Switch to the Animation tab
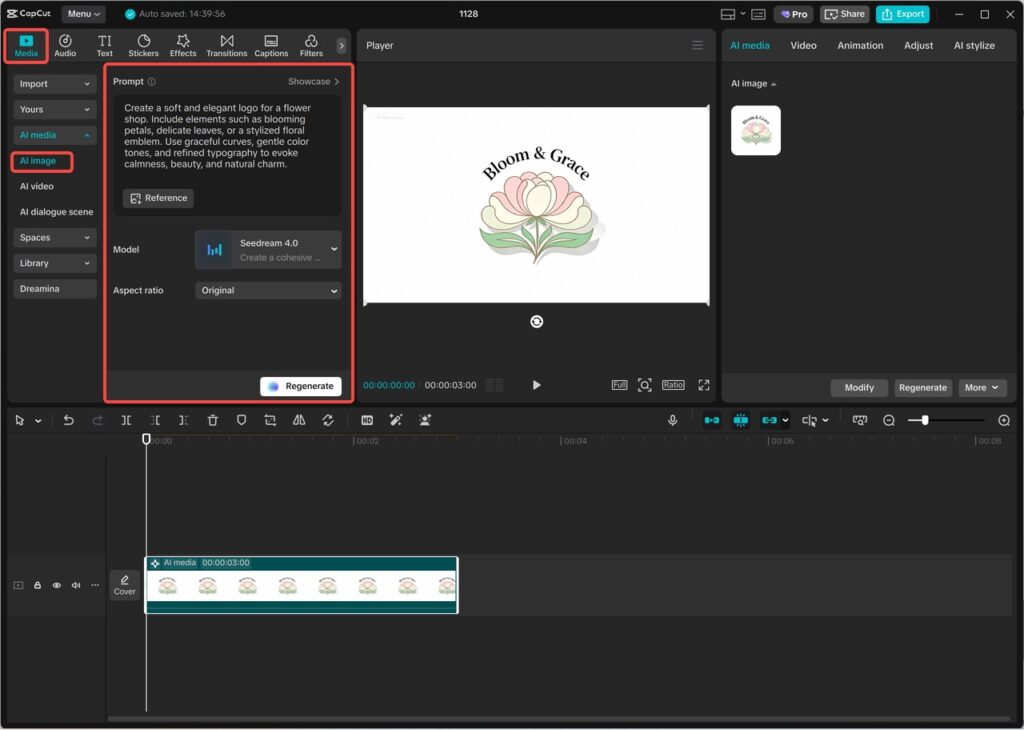The width and height of the screenshot is (1024, 730). coord(859,45)
